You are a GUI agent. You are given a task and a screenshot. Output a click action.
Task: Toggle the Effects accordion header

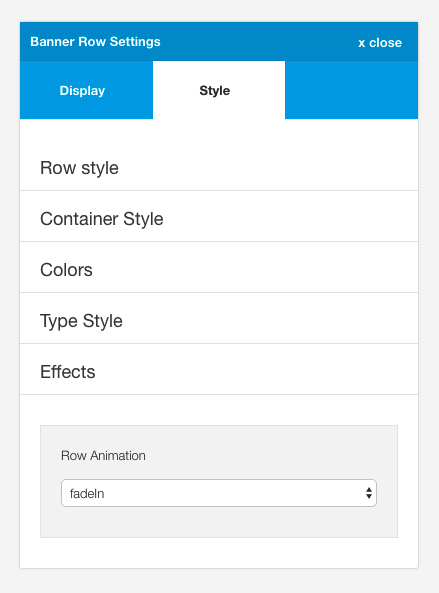pyautogui.click(x=219, y=372)
